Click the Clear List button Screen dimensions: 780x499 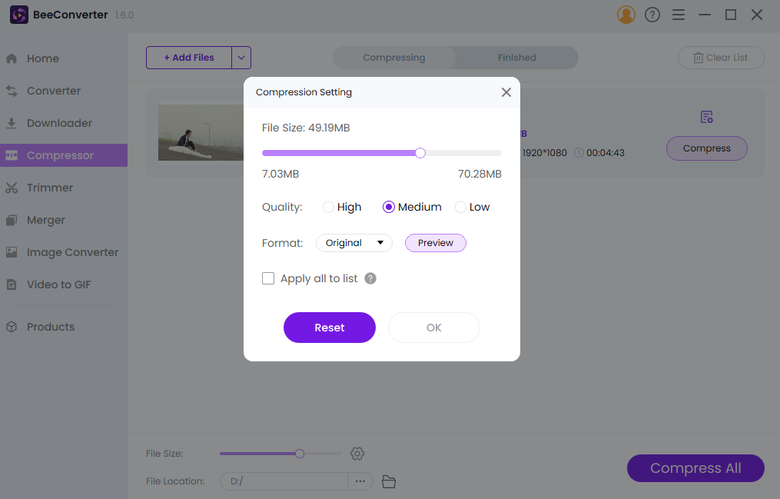click(x=721, y=58)
